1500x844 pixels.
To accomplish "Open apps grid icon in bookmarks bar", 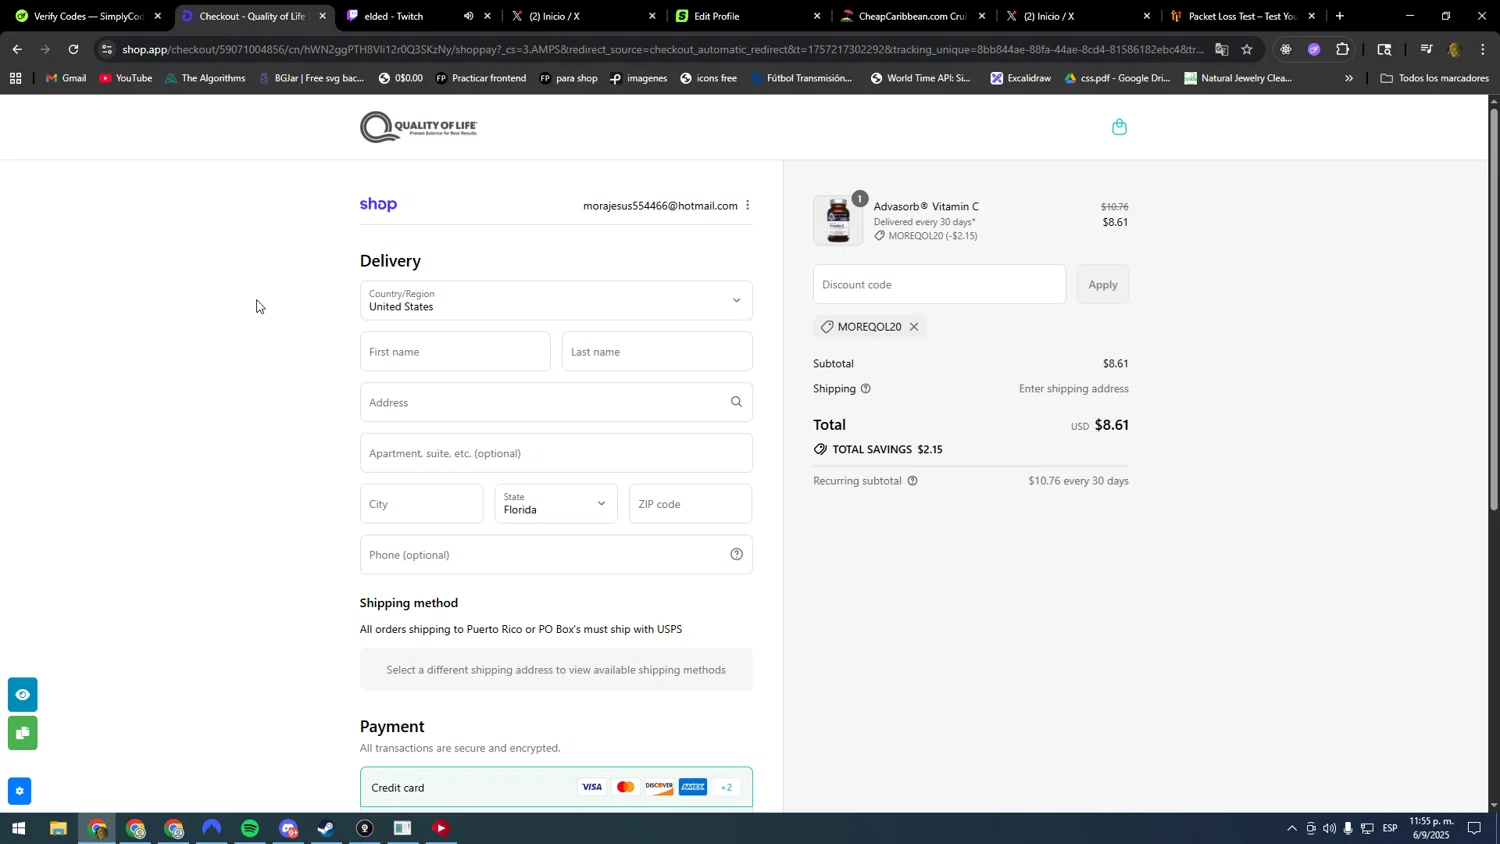I will click(x=15, y=78).
